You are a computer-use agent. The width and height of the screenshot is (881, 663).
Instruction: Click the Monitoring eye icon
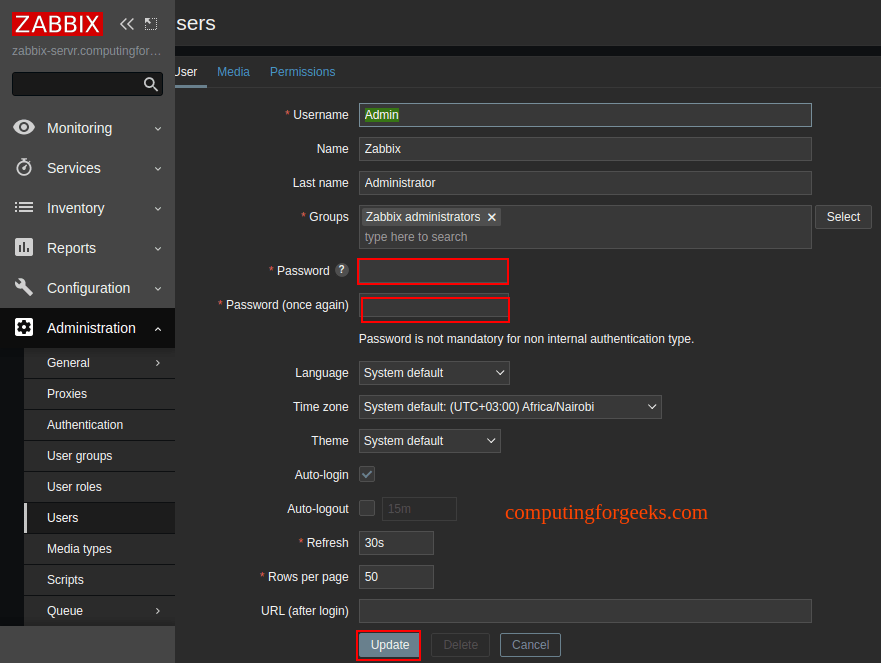point(24,128)
